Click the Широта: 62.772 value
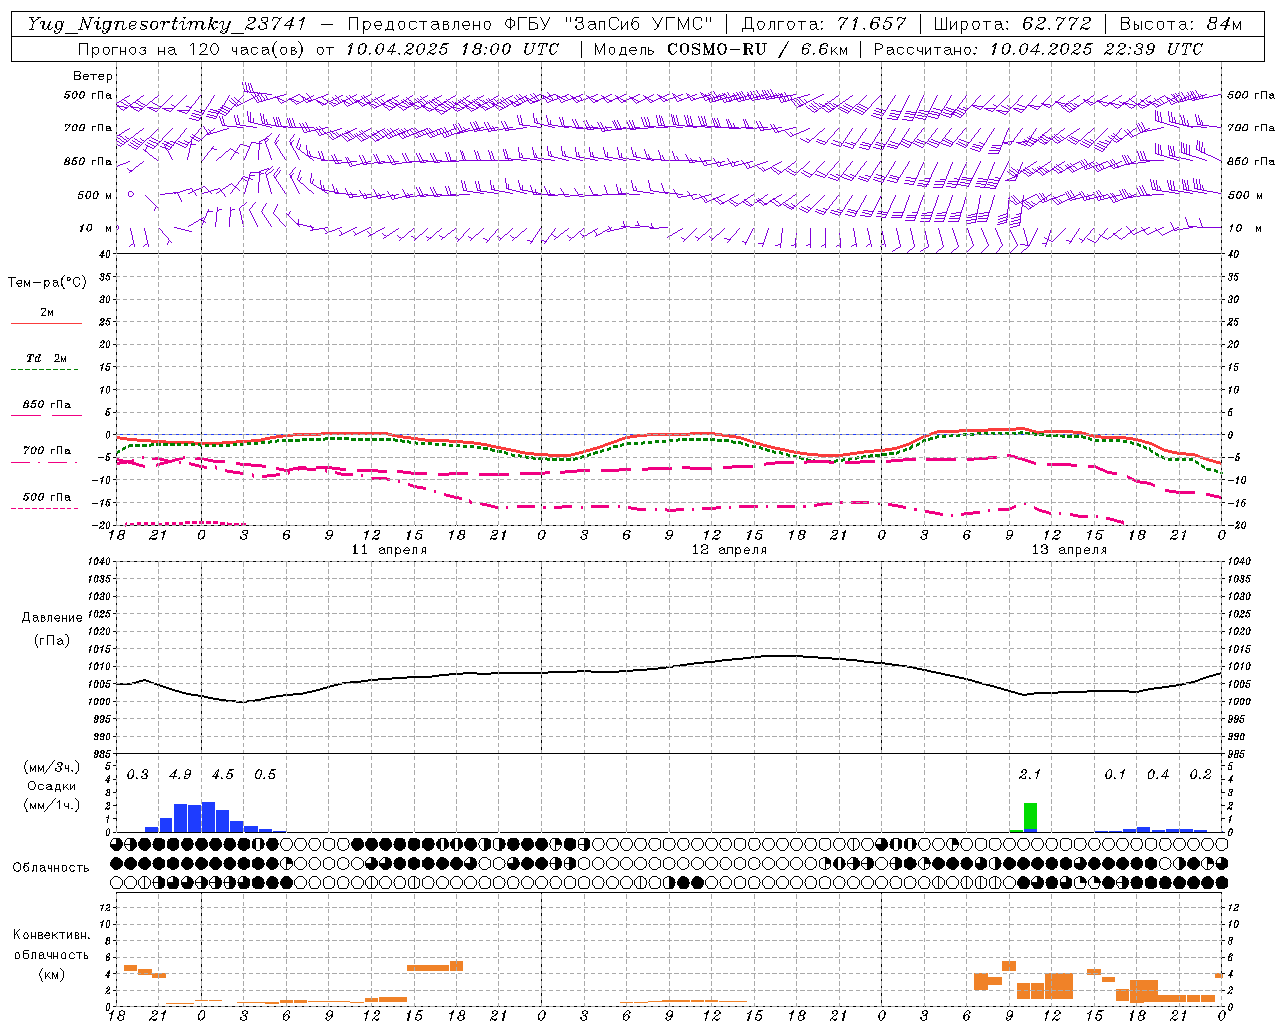 (1013, 24)
